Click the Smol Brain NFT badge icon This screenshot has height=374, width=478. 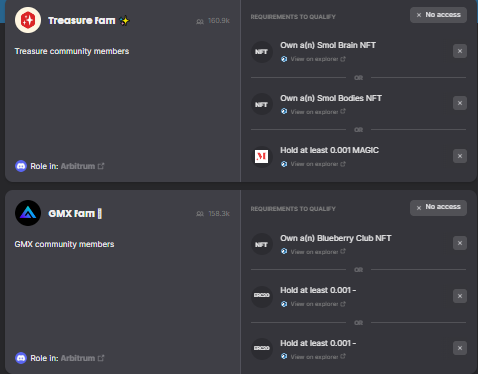point(262,52)
